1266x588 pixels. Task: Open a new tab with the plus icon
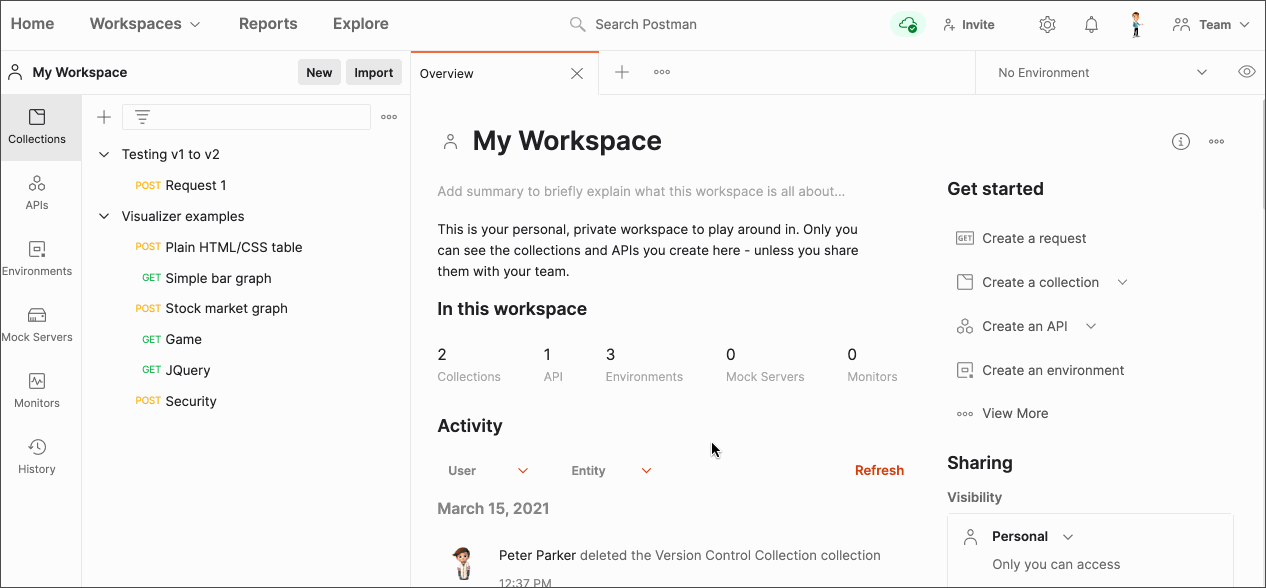[x=622, y=72]
